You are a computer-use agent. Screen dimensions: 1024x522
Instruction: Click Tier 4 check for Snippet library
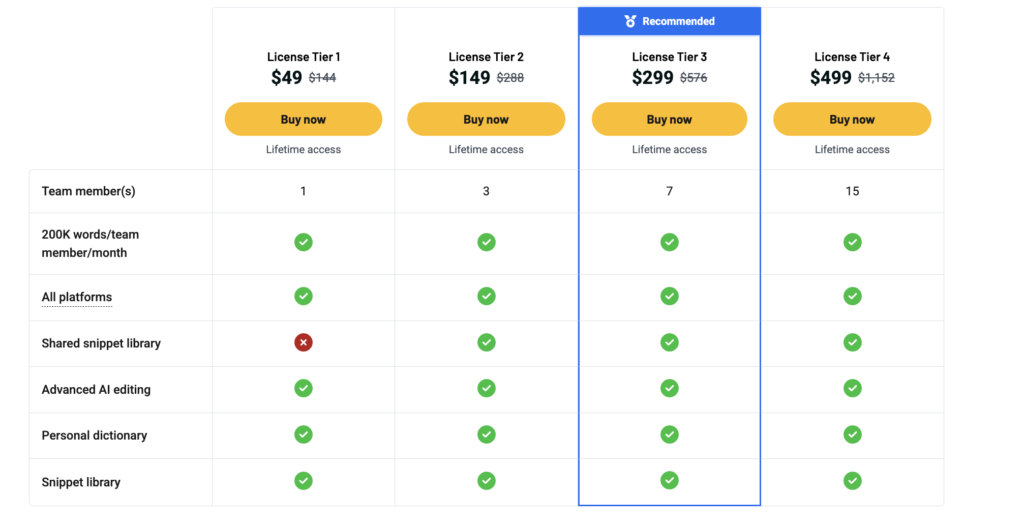tap(852, 481)
